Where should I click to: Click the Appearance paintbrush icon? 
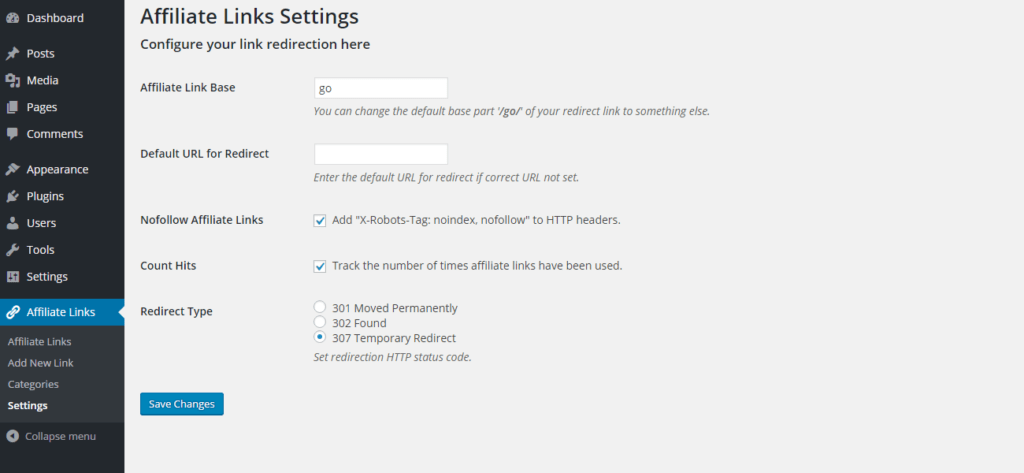tap(12, 169)
